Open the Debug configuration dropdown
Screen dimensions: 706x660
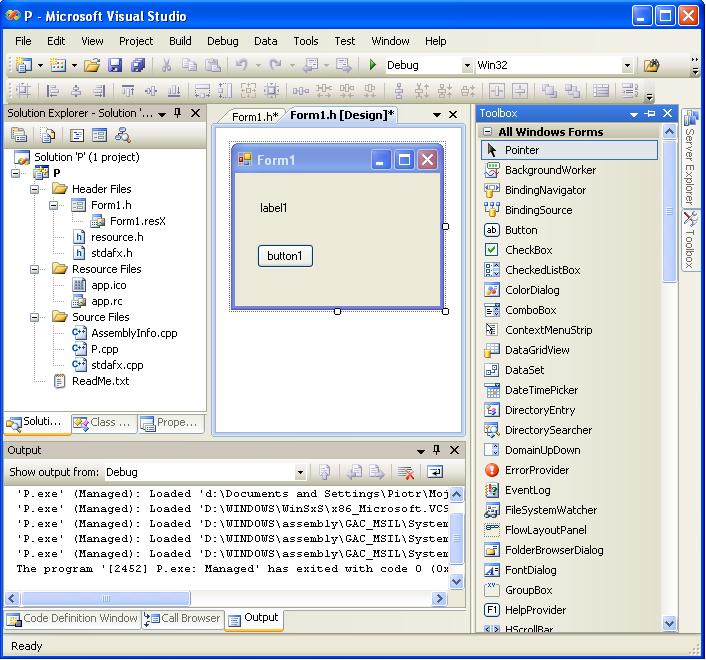[x=467, y=66]
